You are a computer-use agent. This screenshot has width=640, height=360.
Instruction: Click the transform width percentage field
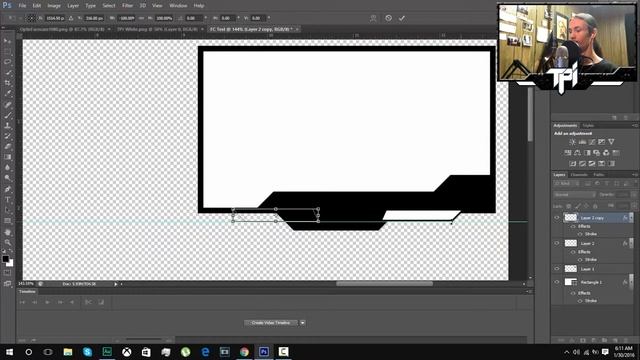[x=126, y=18]
